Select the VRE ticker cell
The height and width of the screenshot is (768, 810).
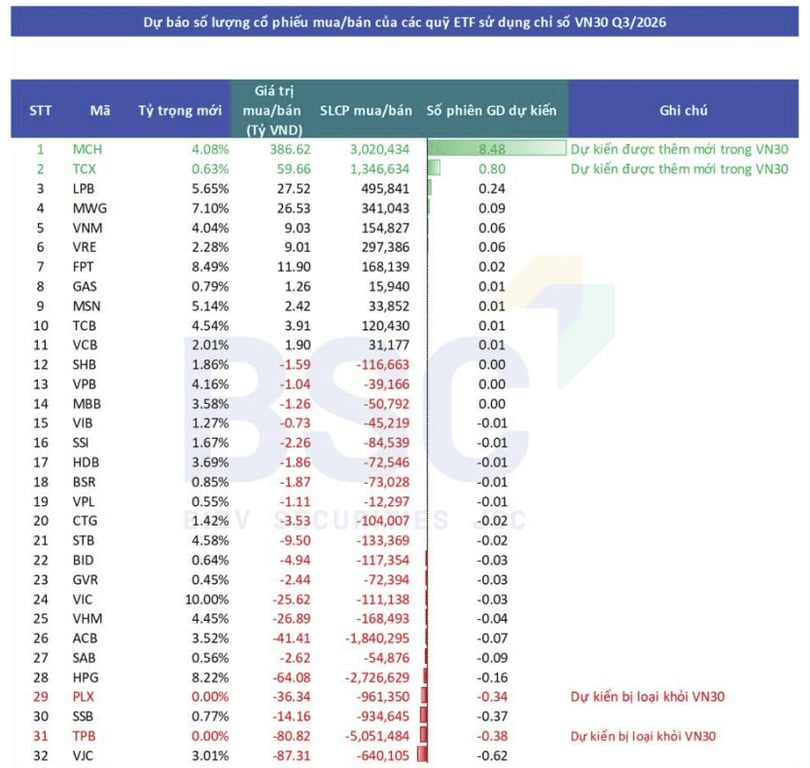84,247
